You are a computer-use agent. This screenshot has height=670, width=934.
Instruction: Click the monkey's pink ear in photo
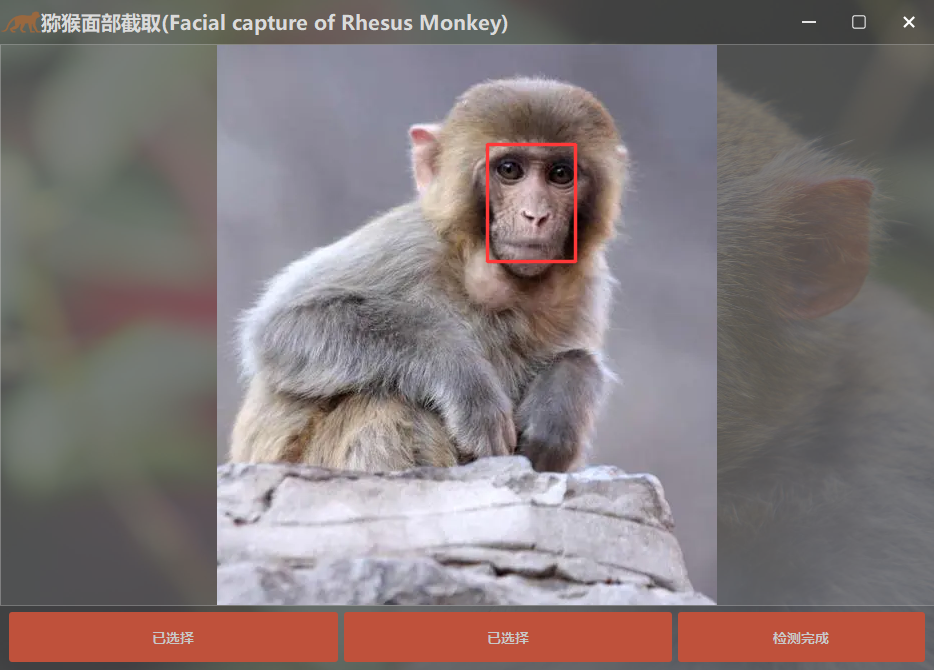click(x=426, y=156)
